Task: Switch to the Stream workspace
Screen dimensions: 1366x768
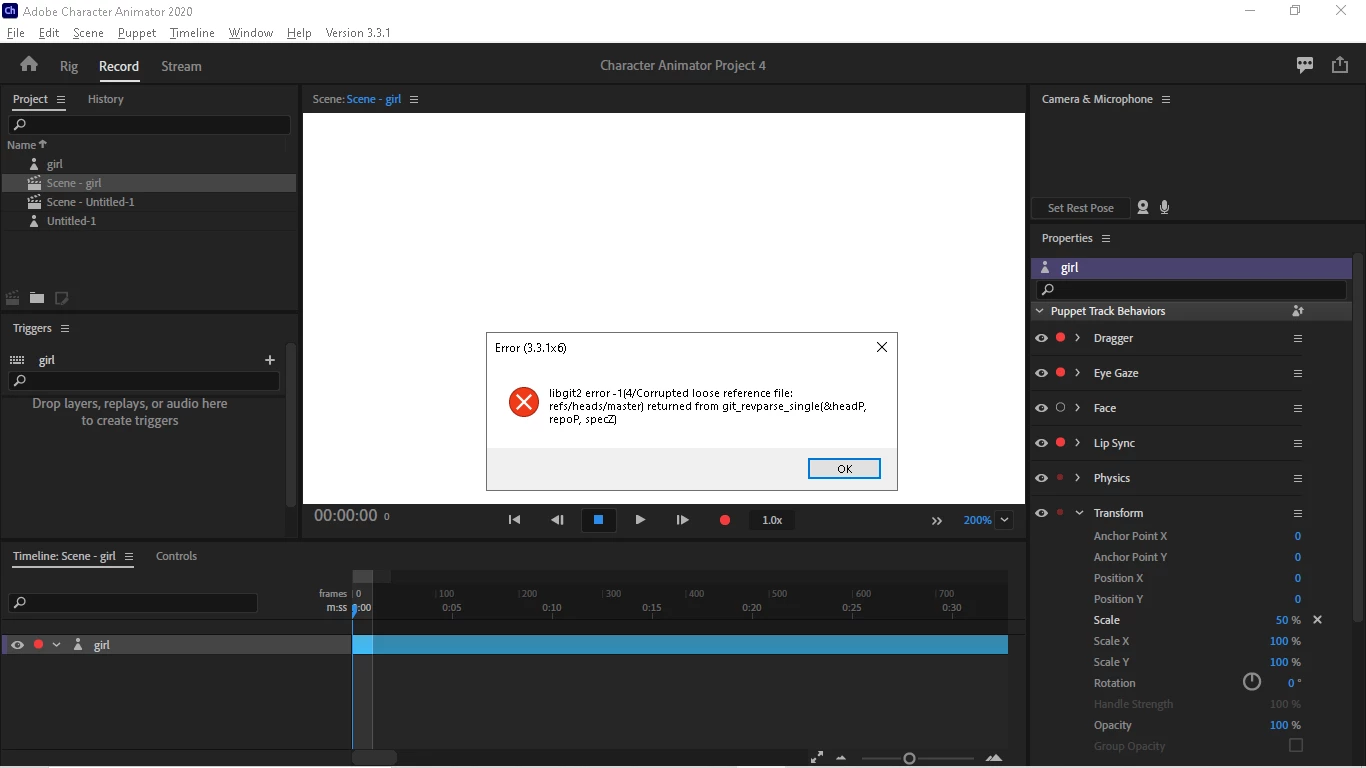Action: [x=181, y=66]
